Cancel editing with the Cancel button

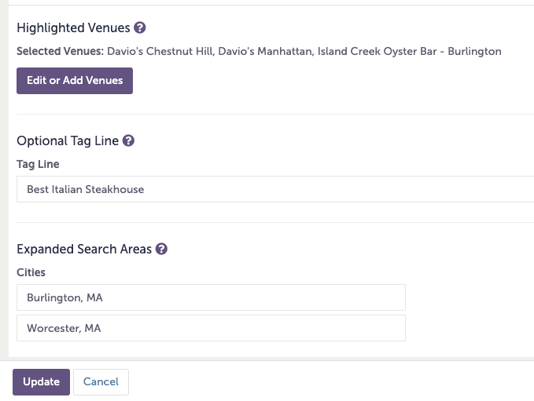tap(101, 382)
